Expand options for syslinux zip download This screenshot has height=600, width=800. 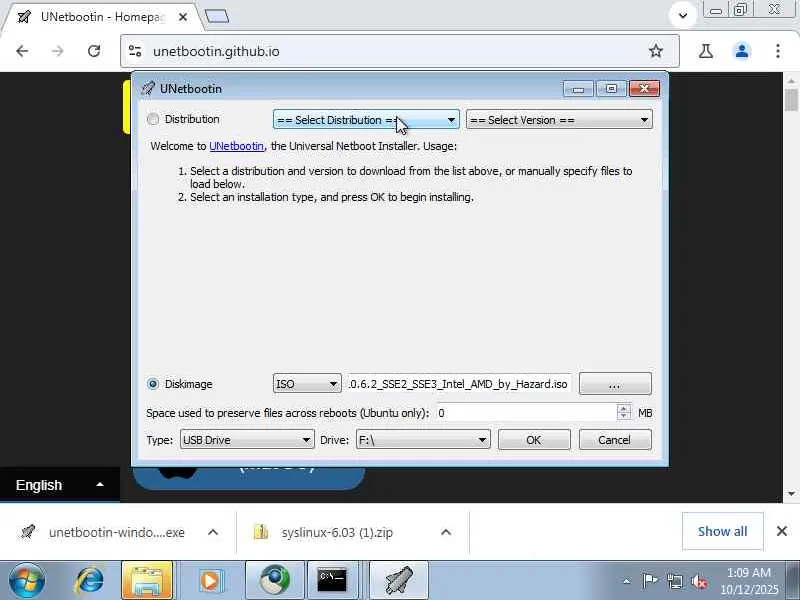(x=445, y=532)
